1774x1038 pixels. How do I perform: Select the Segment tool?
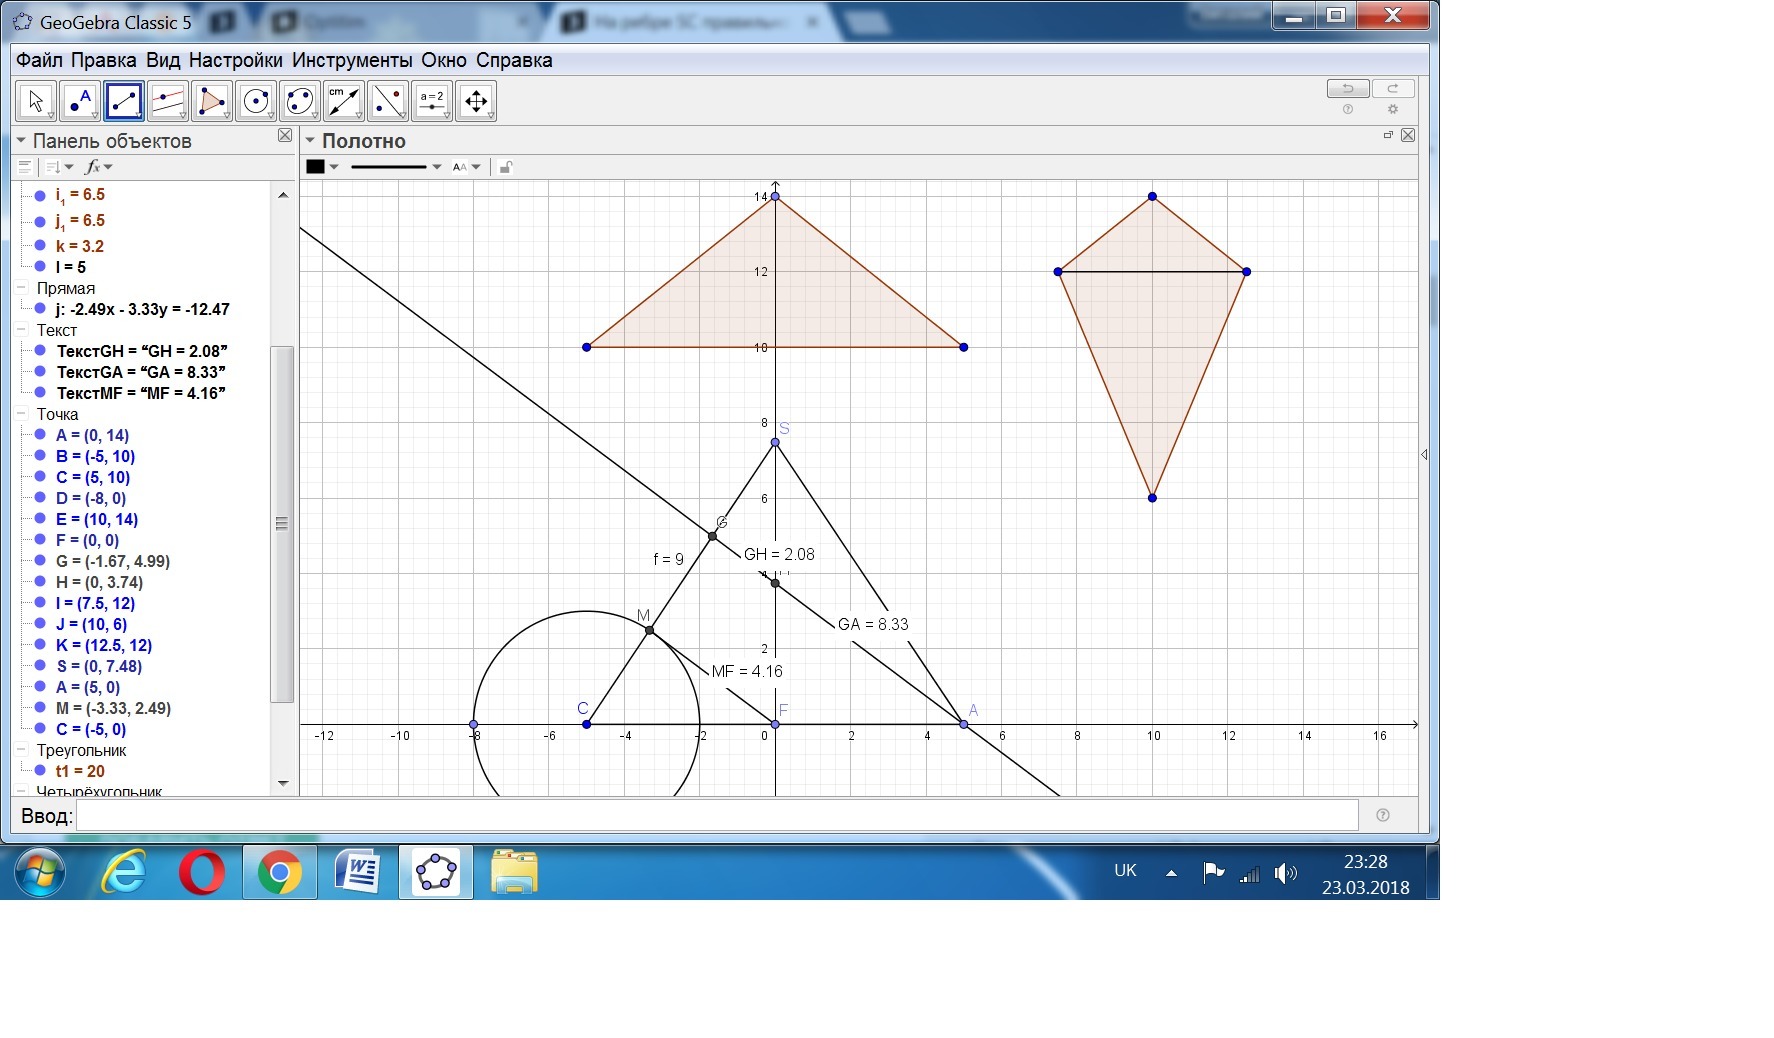(x=124, y=101)
